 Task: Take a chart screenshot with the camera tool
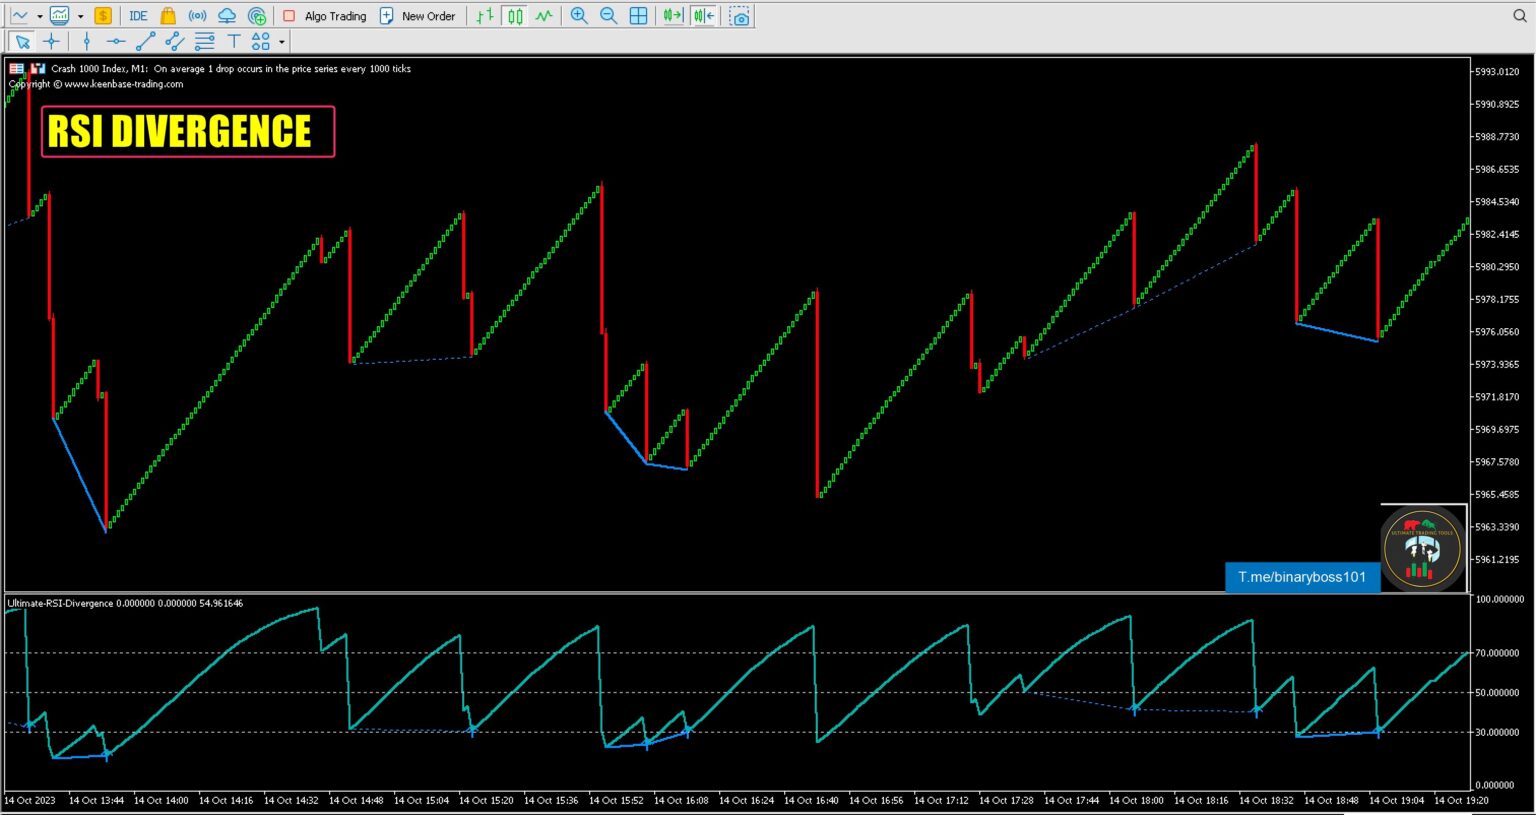click(739, 15)
